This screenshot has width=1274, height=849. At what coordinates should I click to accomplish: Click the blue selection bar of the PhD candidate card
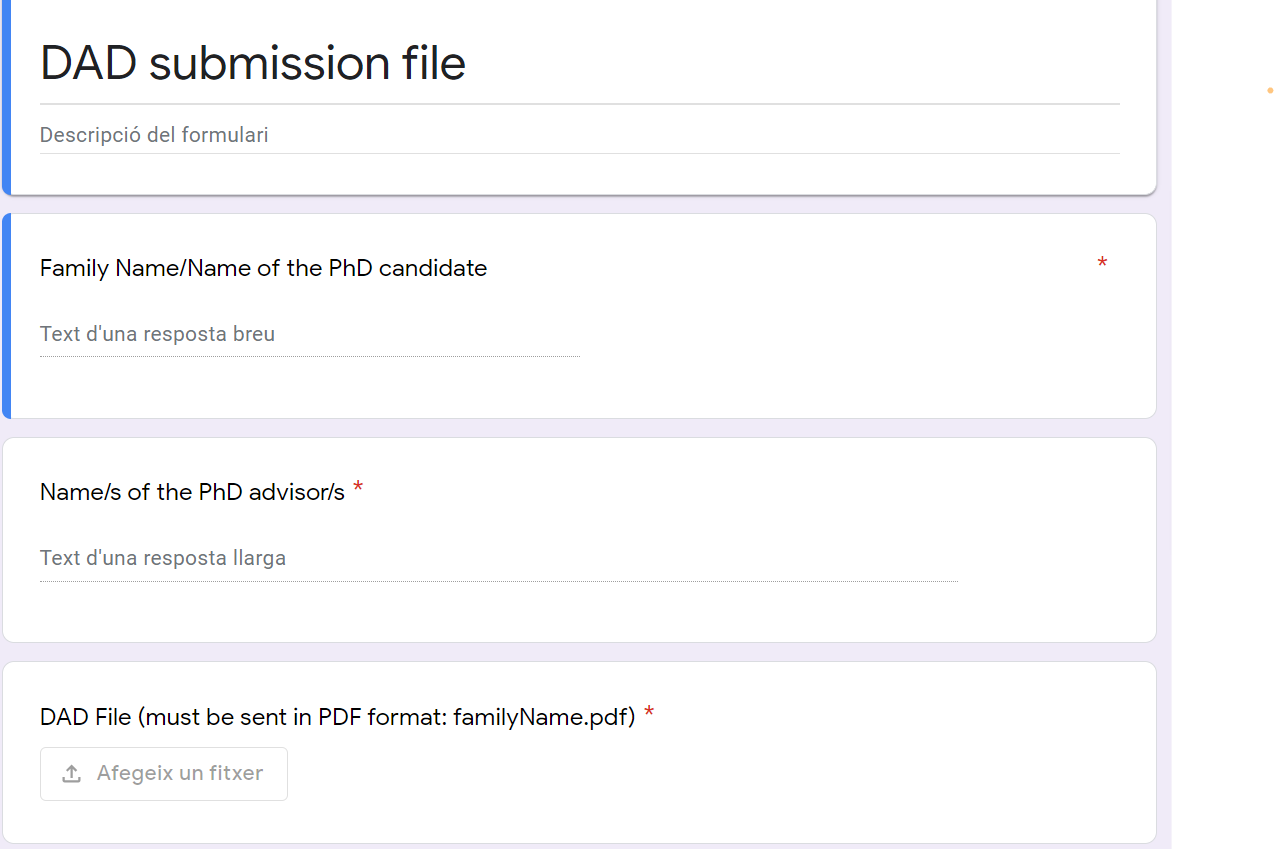(x=6, y=315)
